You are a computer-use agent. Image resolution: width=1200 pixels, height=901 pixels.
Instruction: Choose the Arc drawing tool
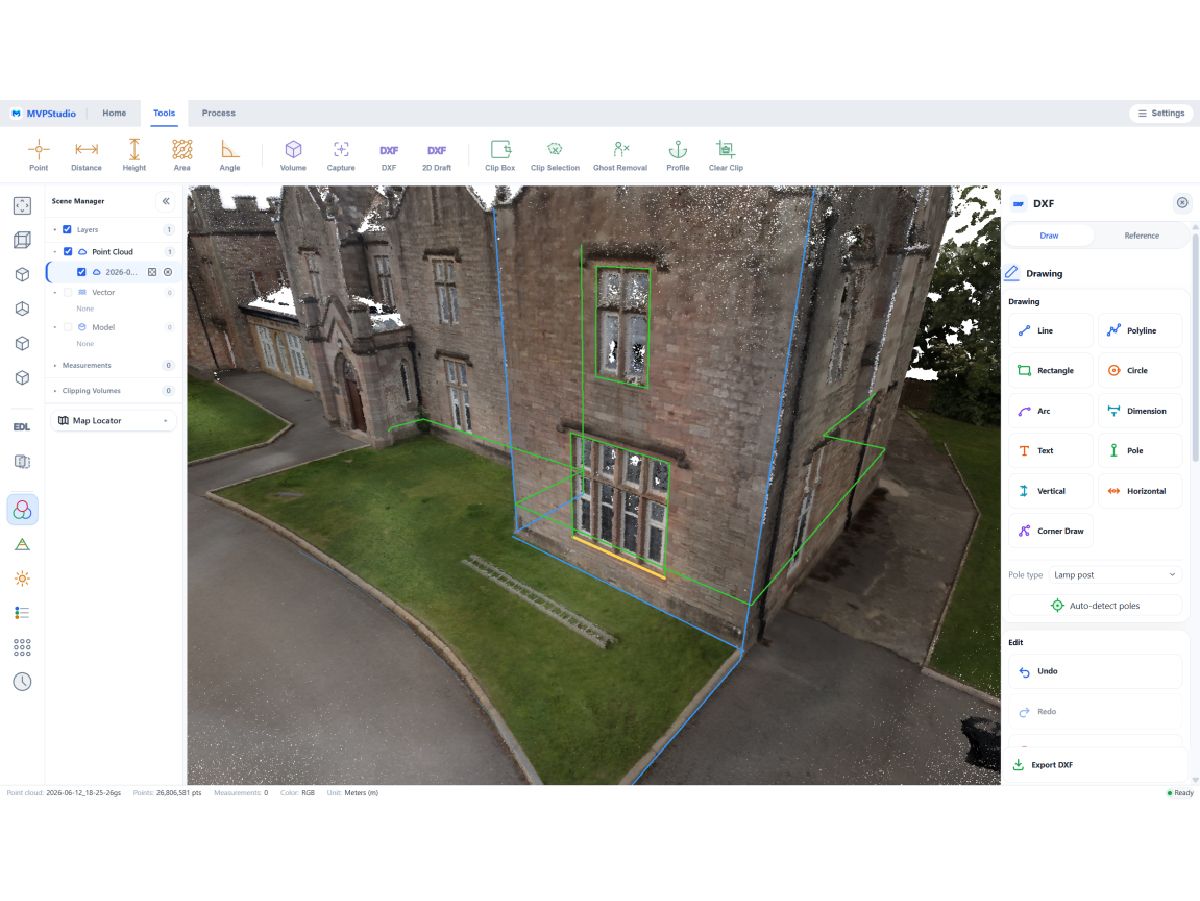(1050, 411)
